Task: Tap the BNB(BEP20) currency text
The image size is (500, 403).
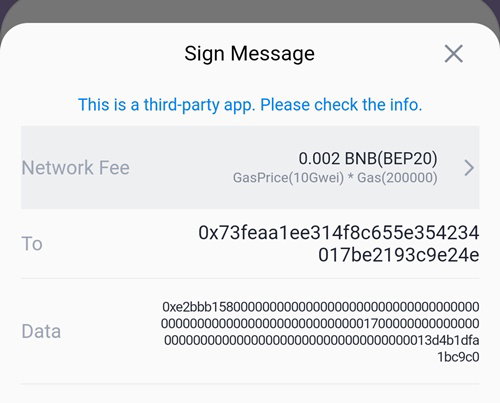Action: [x=391, y=158]
